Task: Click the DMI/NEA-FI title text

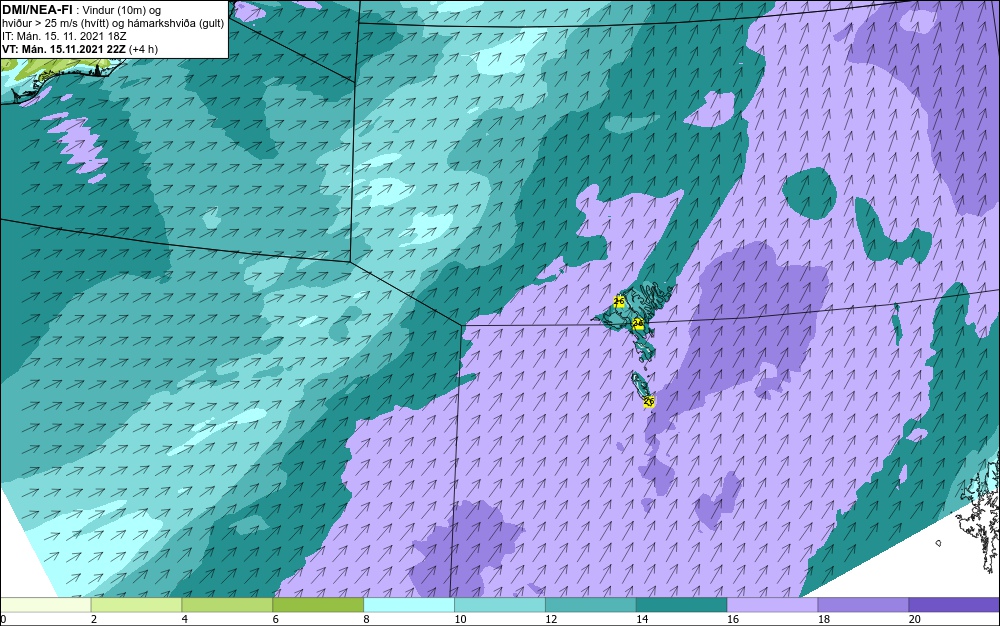Action: pos(38,10)
